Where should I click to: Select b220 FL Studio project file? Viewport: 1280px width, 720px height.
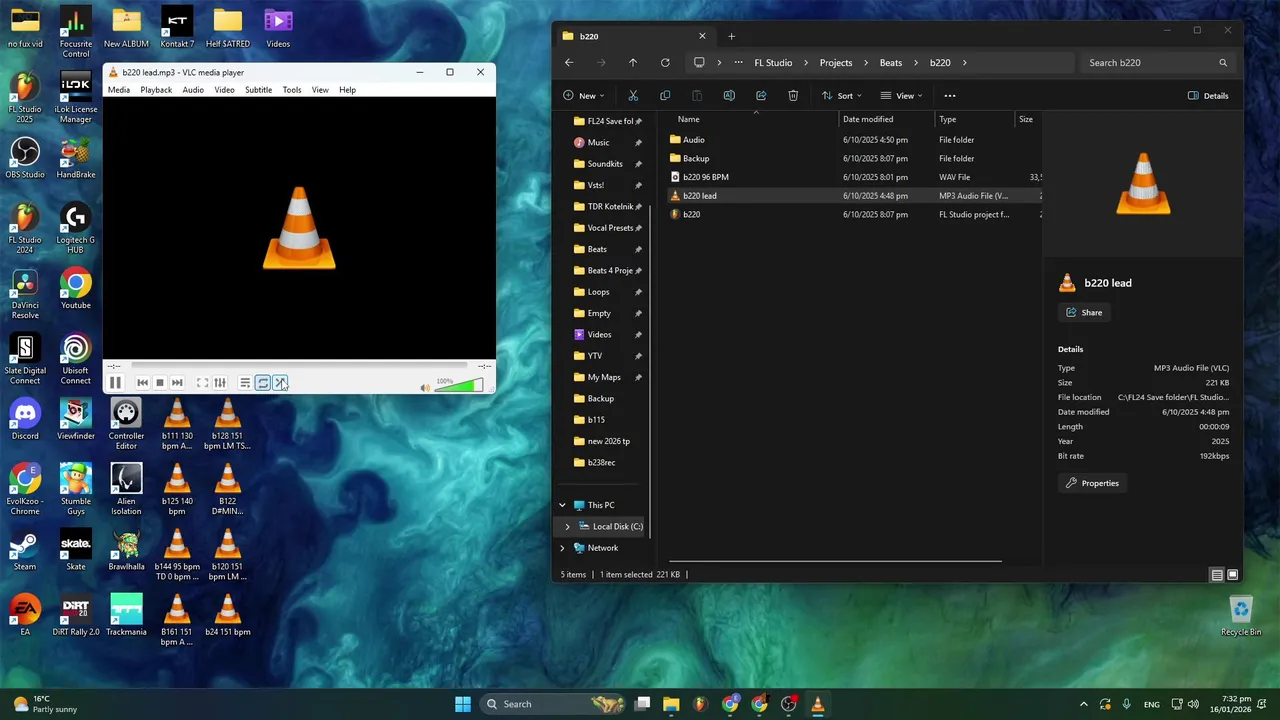pyautogui.click(x=855, y=214)
